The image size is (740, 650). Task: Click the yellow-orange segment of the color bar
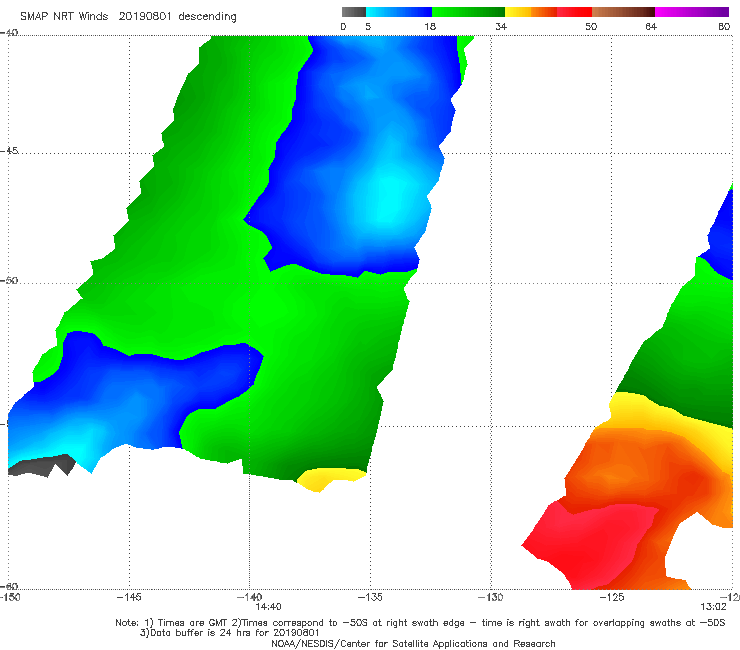tap(530, 12)
